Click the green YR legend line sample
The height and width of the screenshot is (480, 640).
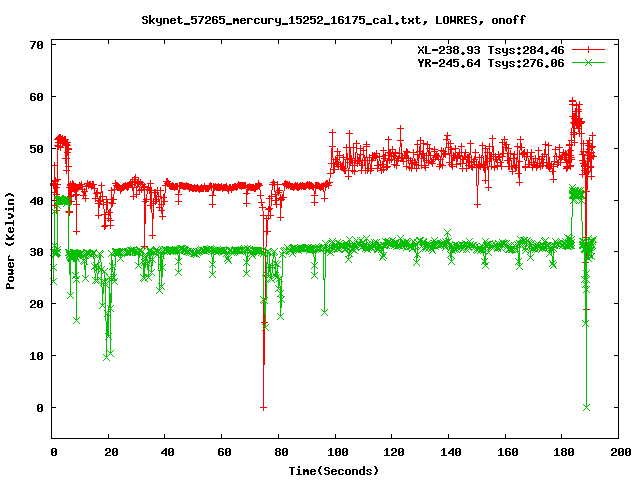588,62
